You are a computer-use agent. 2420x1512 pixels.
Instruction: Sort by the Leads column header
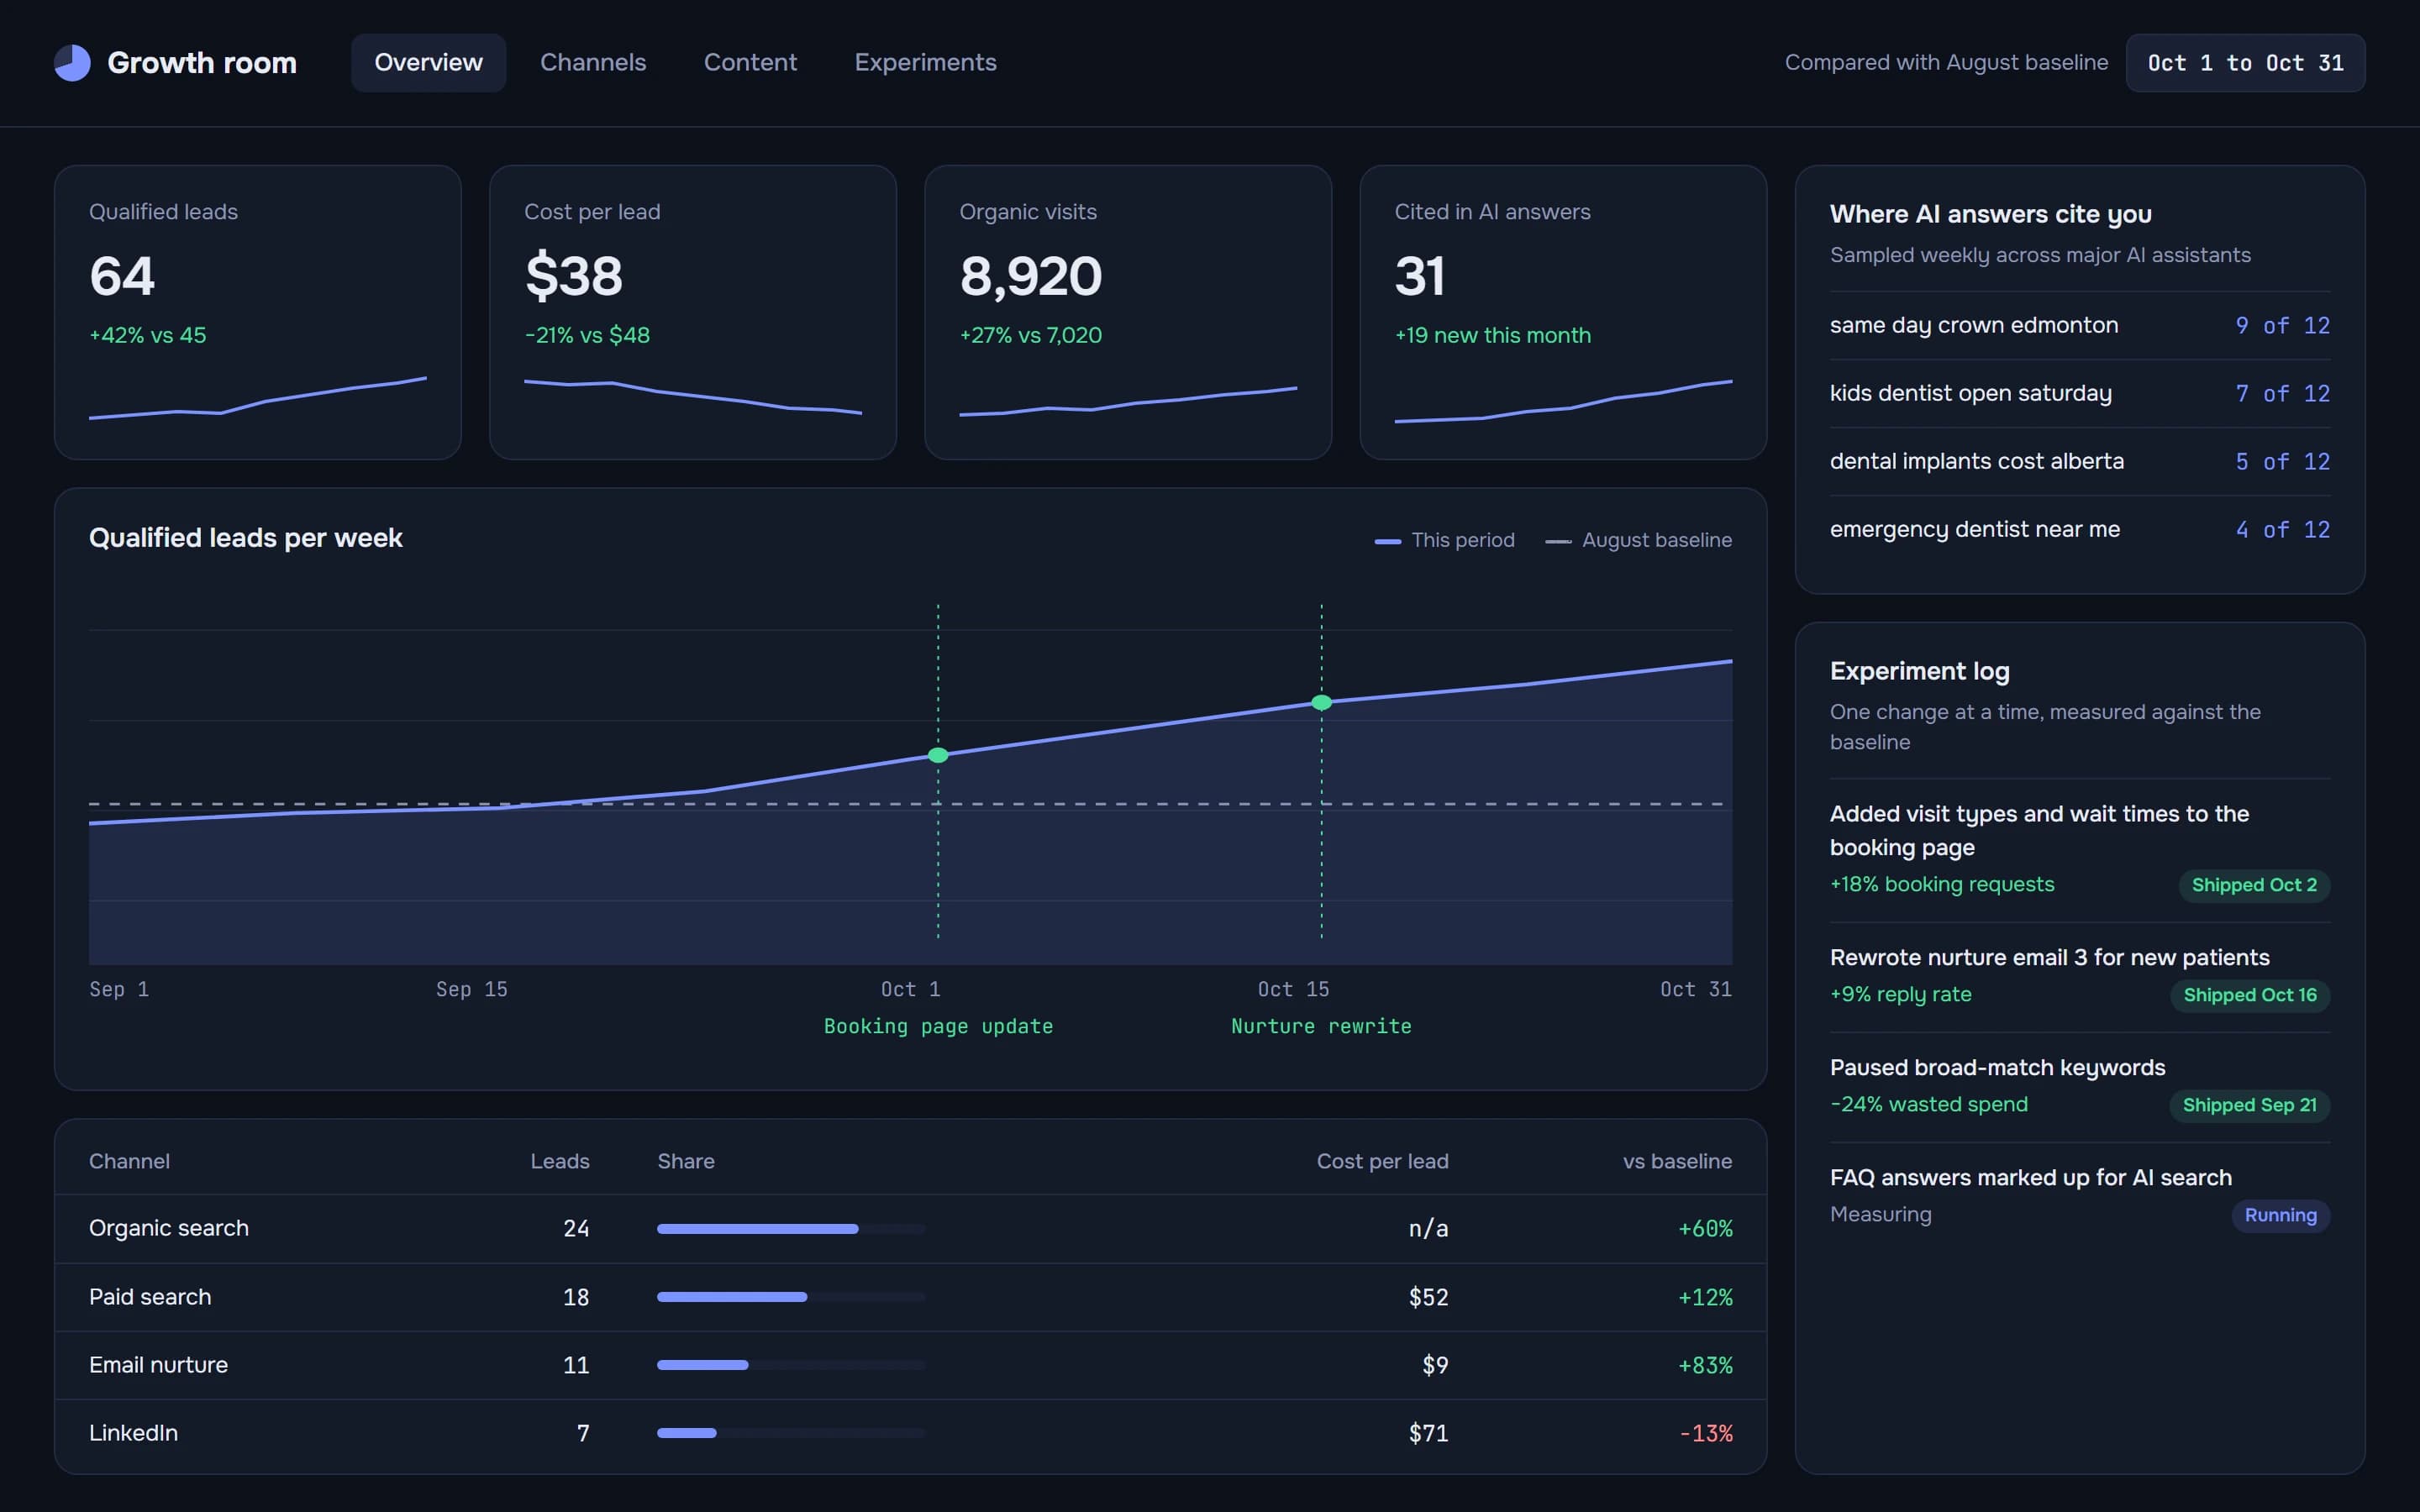pyautogui.click(x=559, y=1161)
